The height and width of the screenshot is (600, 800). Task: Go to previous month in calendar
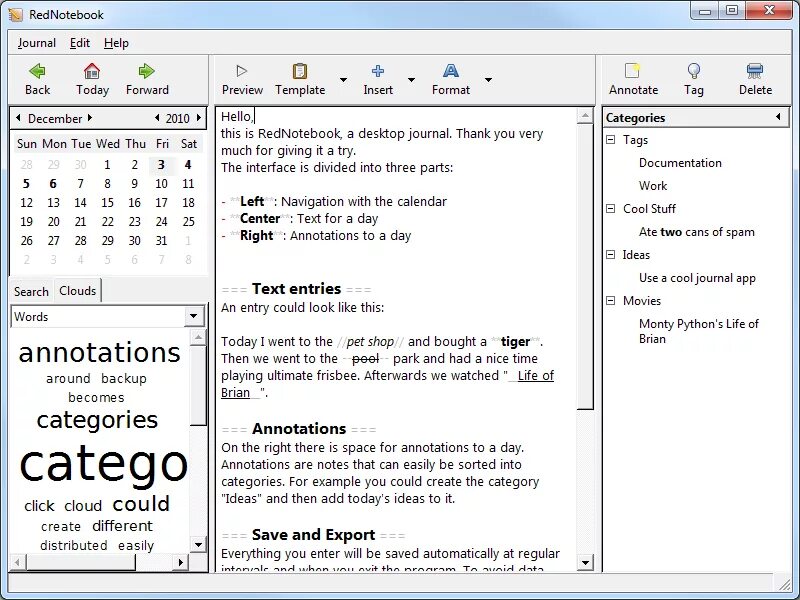pyautogui.click(x=18, y=118)
